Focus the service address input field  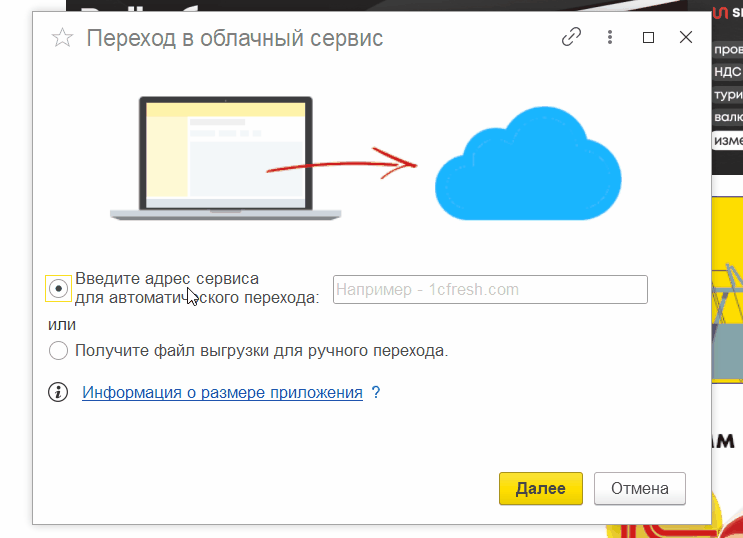pyautogui.click(x=490, y=289)
